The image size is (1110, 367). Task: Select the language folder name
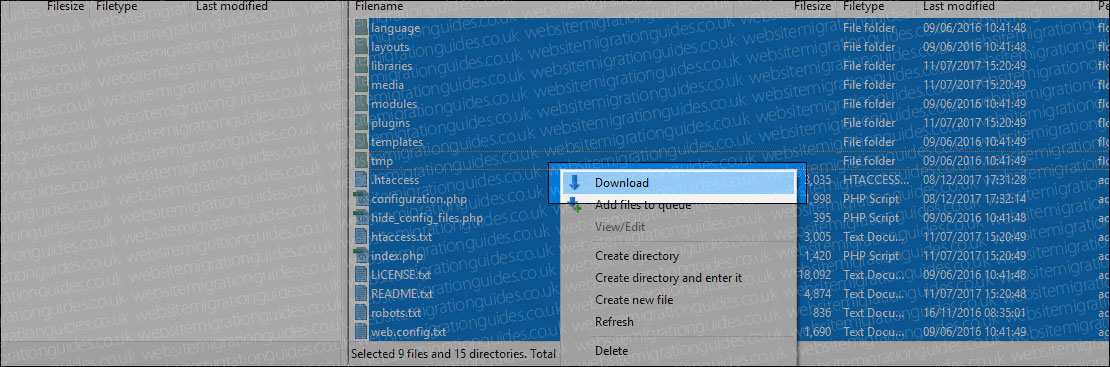395,28
